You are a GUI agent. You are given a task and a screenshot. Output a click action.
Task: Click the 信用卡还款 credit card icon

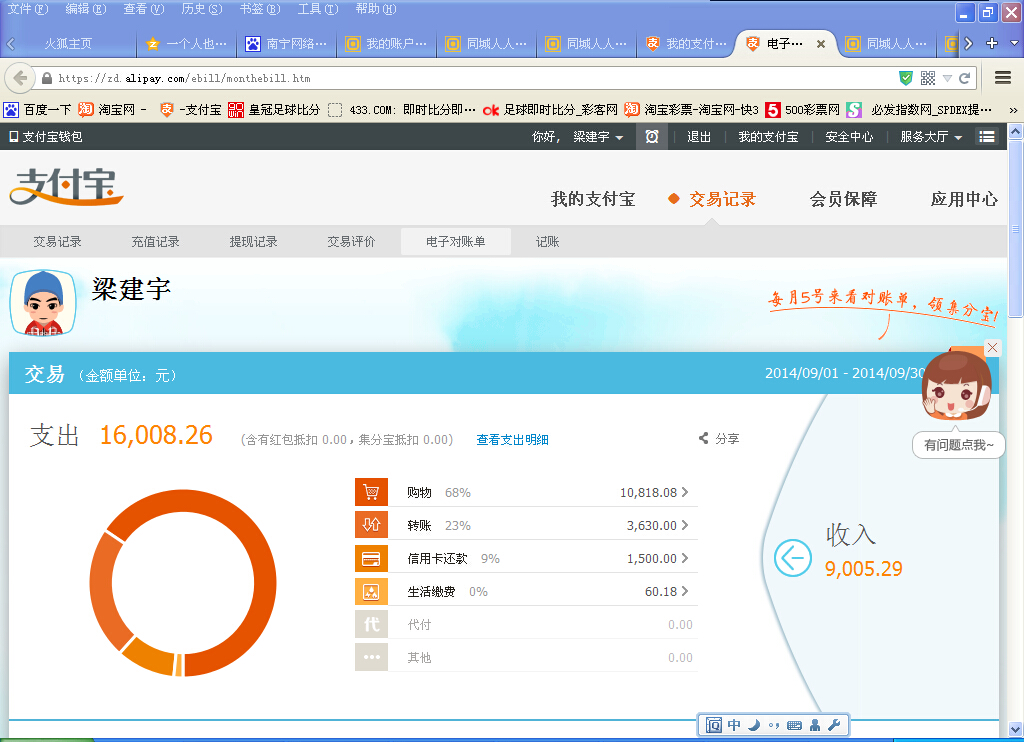click(371, 559)
